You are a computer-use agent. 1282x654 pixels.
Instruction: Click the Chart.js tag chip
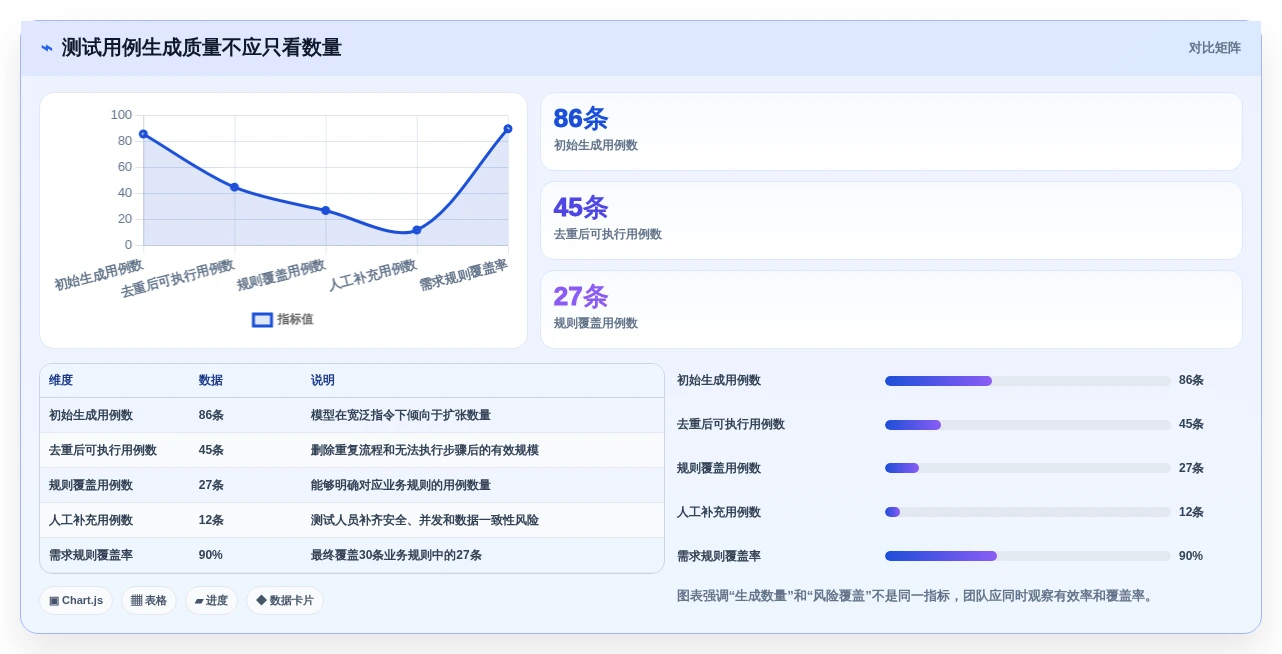tap(76, 601)
